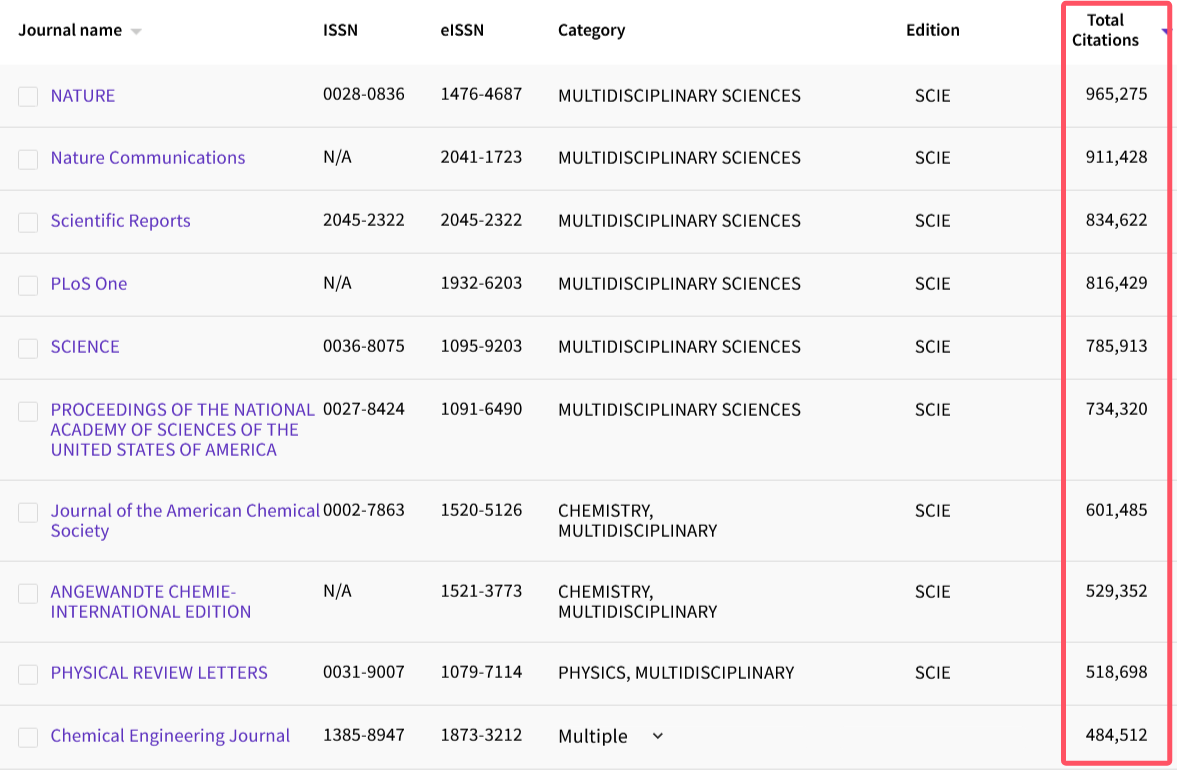Select the Nature Communications checkbox
The width and height of the screenshot is (1177, 770).
point(28,159)
